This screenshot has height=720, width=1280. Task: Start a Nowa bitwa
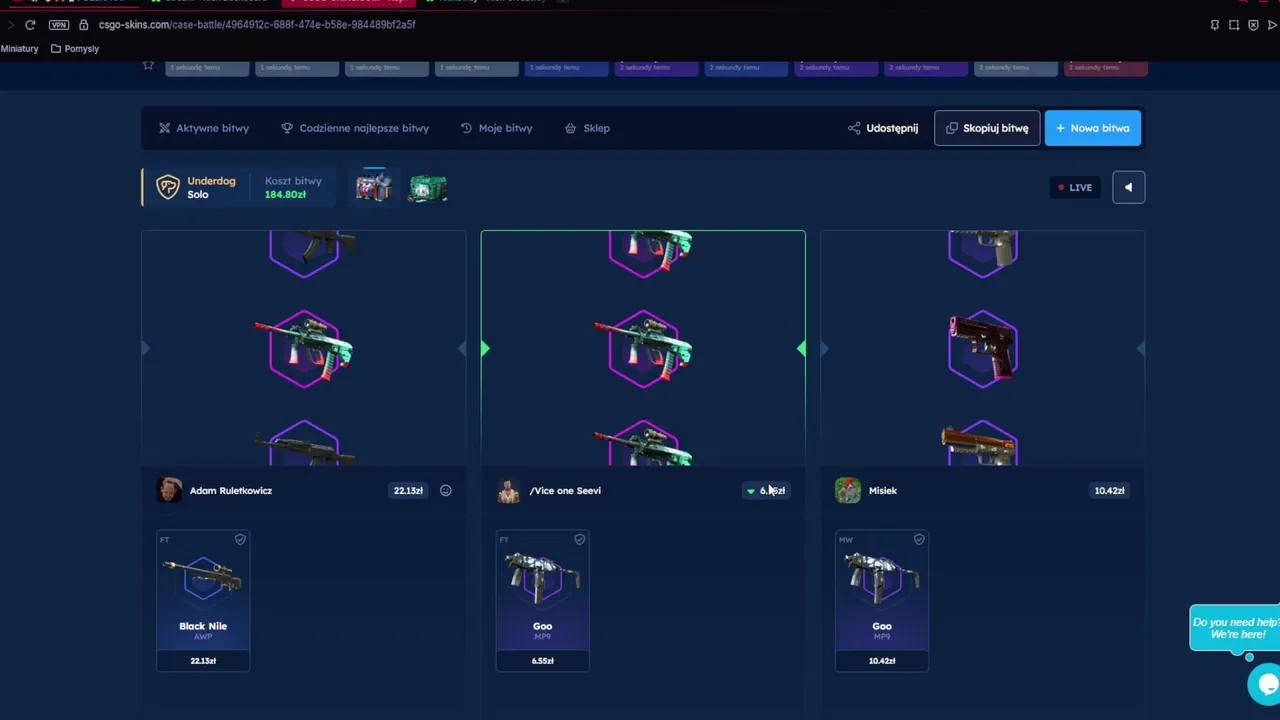click(1092, 128)
